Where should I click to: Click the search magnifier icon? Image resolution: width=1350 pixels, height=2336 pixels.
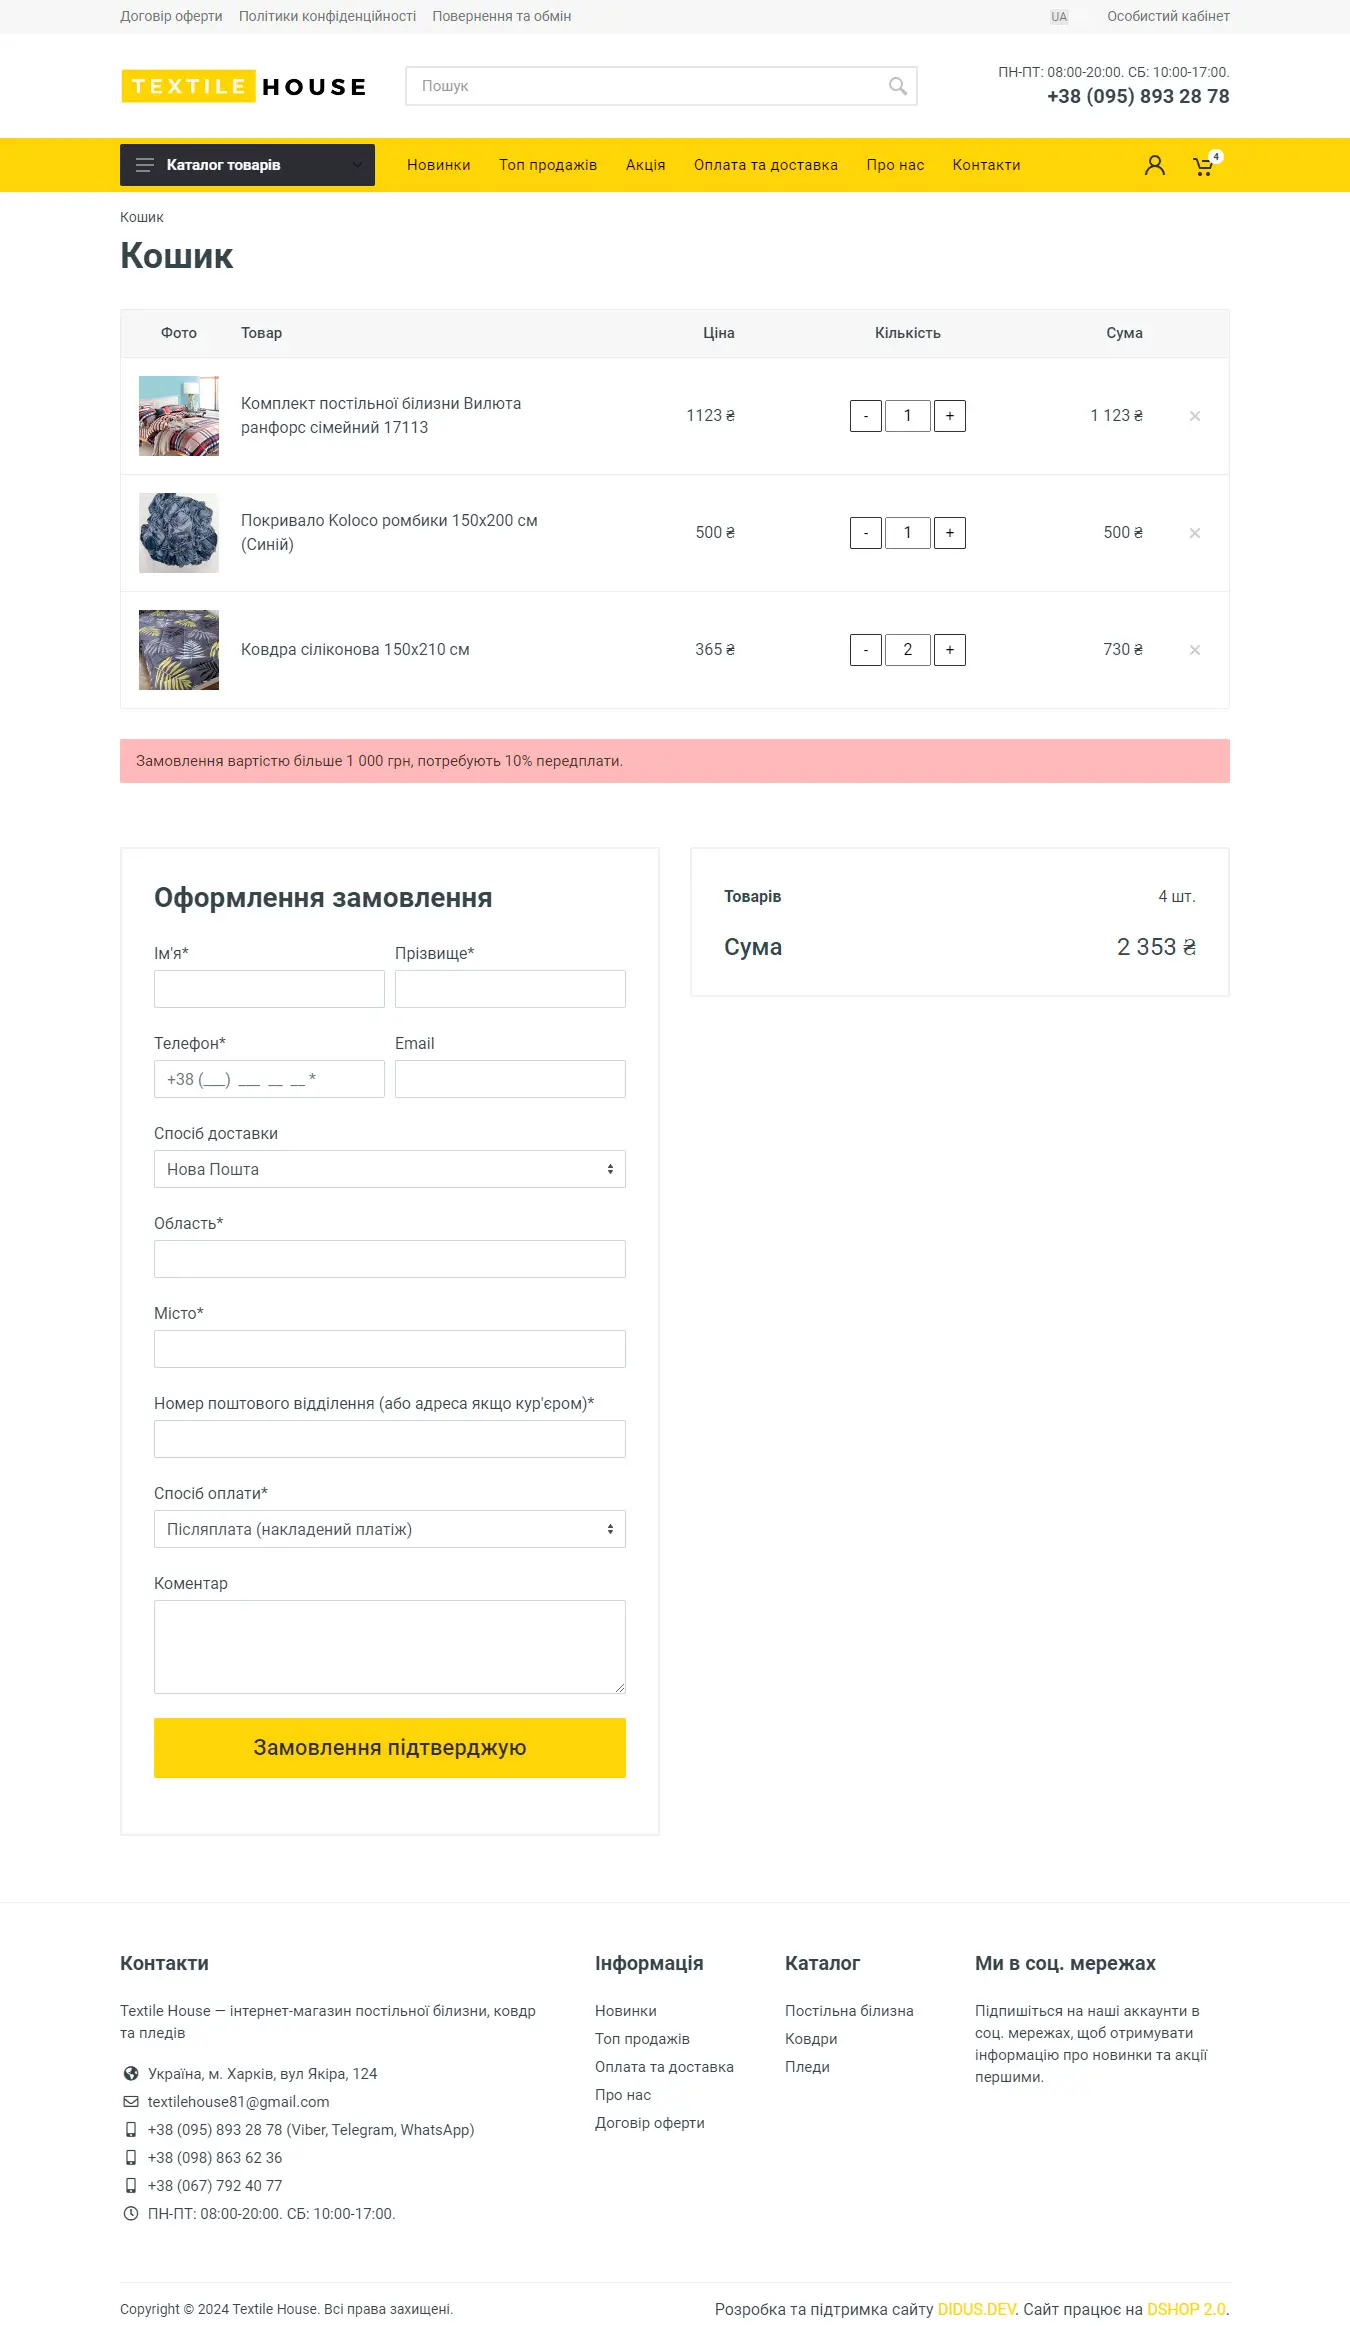(897, 86)
